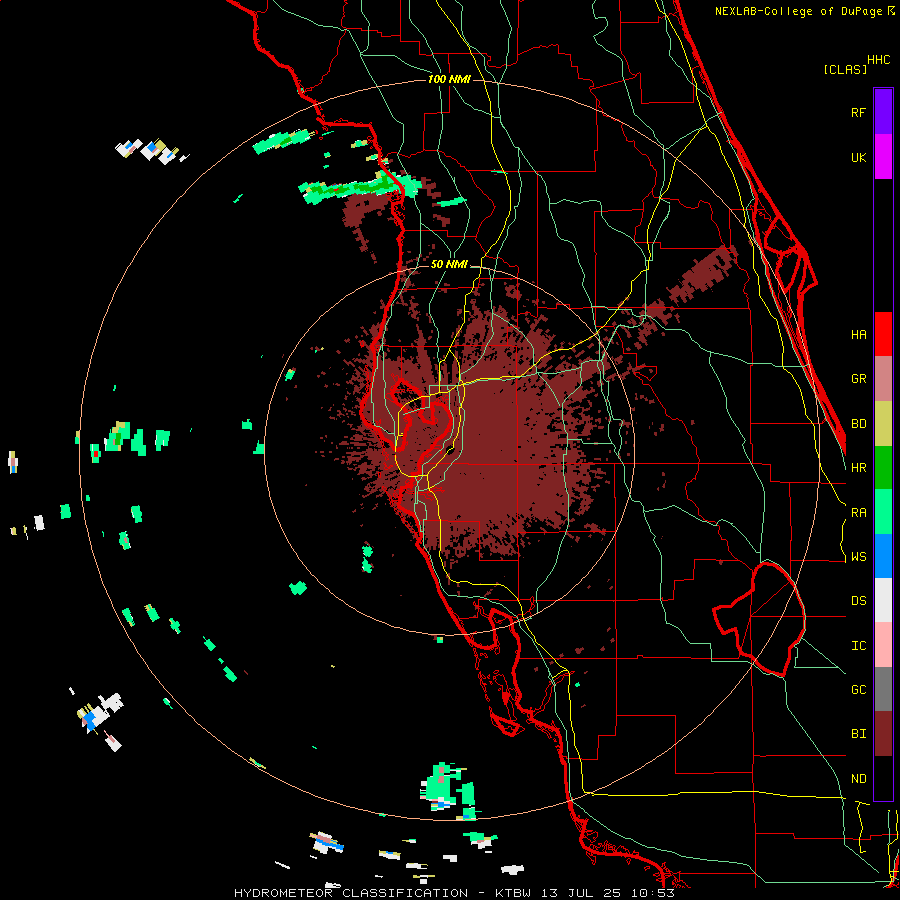Select the white DS legend swatch
Image resolution: width=900 pixels, height=900 pixels.
click(883, 600)
